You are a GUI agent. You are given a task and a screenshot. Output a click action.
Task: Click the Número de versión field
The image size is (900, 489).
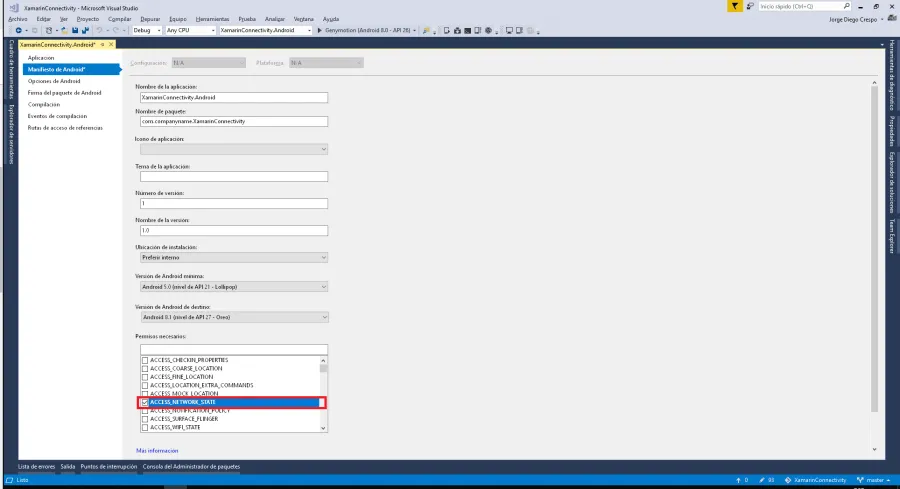tap(234, 204)
